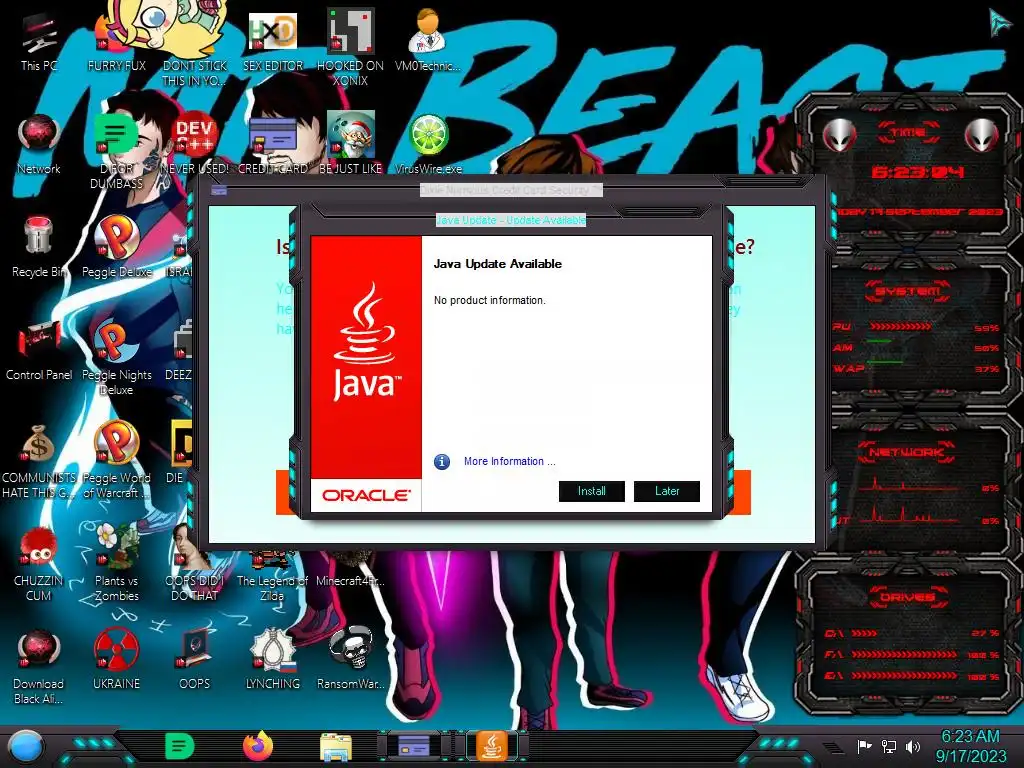Open File Explorer from the taskbar
This screenshot has width=1024, height=768.
(x=336, y=747)
